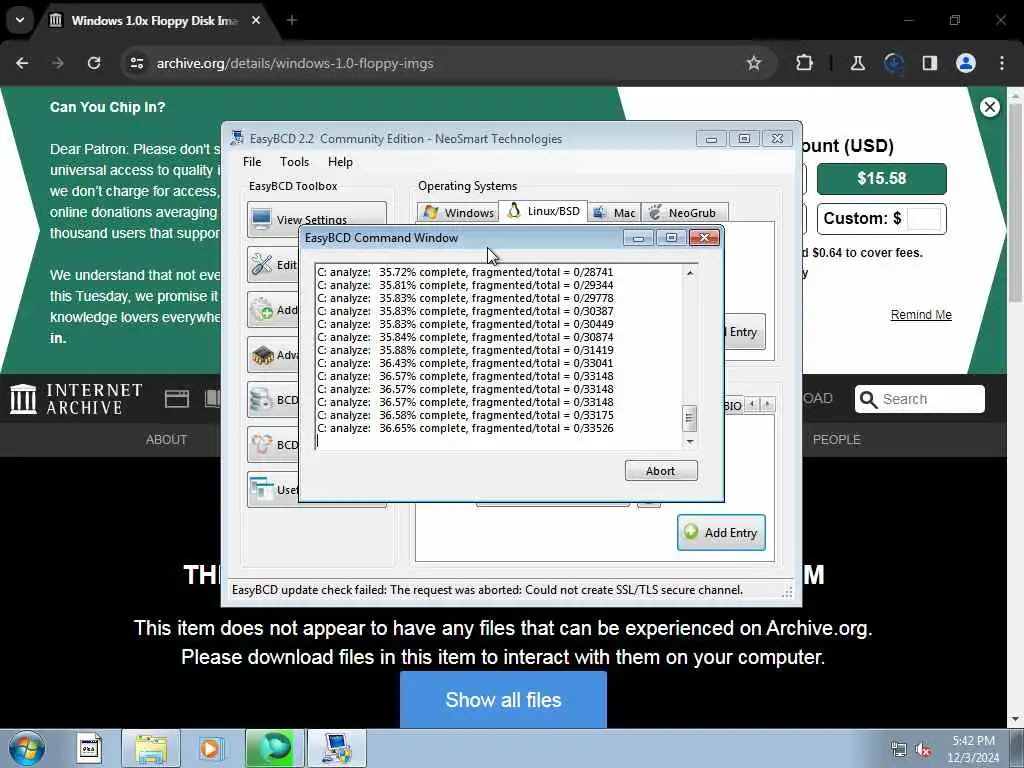The height and width of the screenshot is (768, 1024).
Task: Click the Linux penguin tab icon
Action: (514, 210)
